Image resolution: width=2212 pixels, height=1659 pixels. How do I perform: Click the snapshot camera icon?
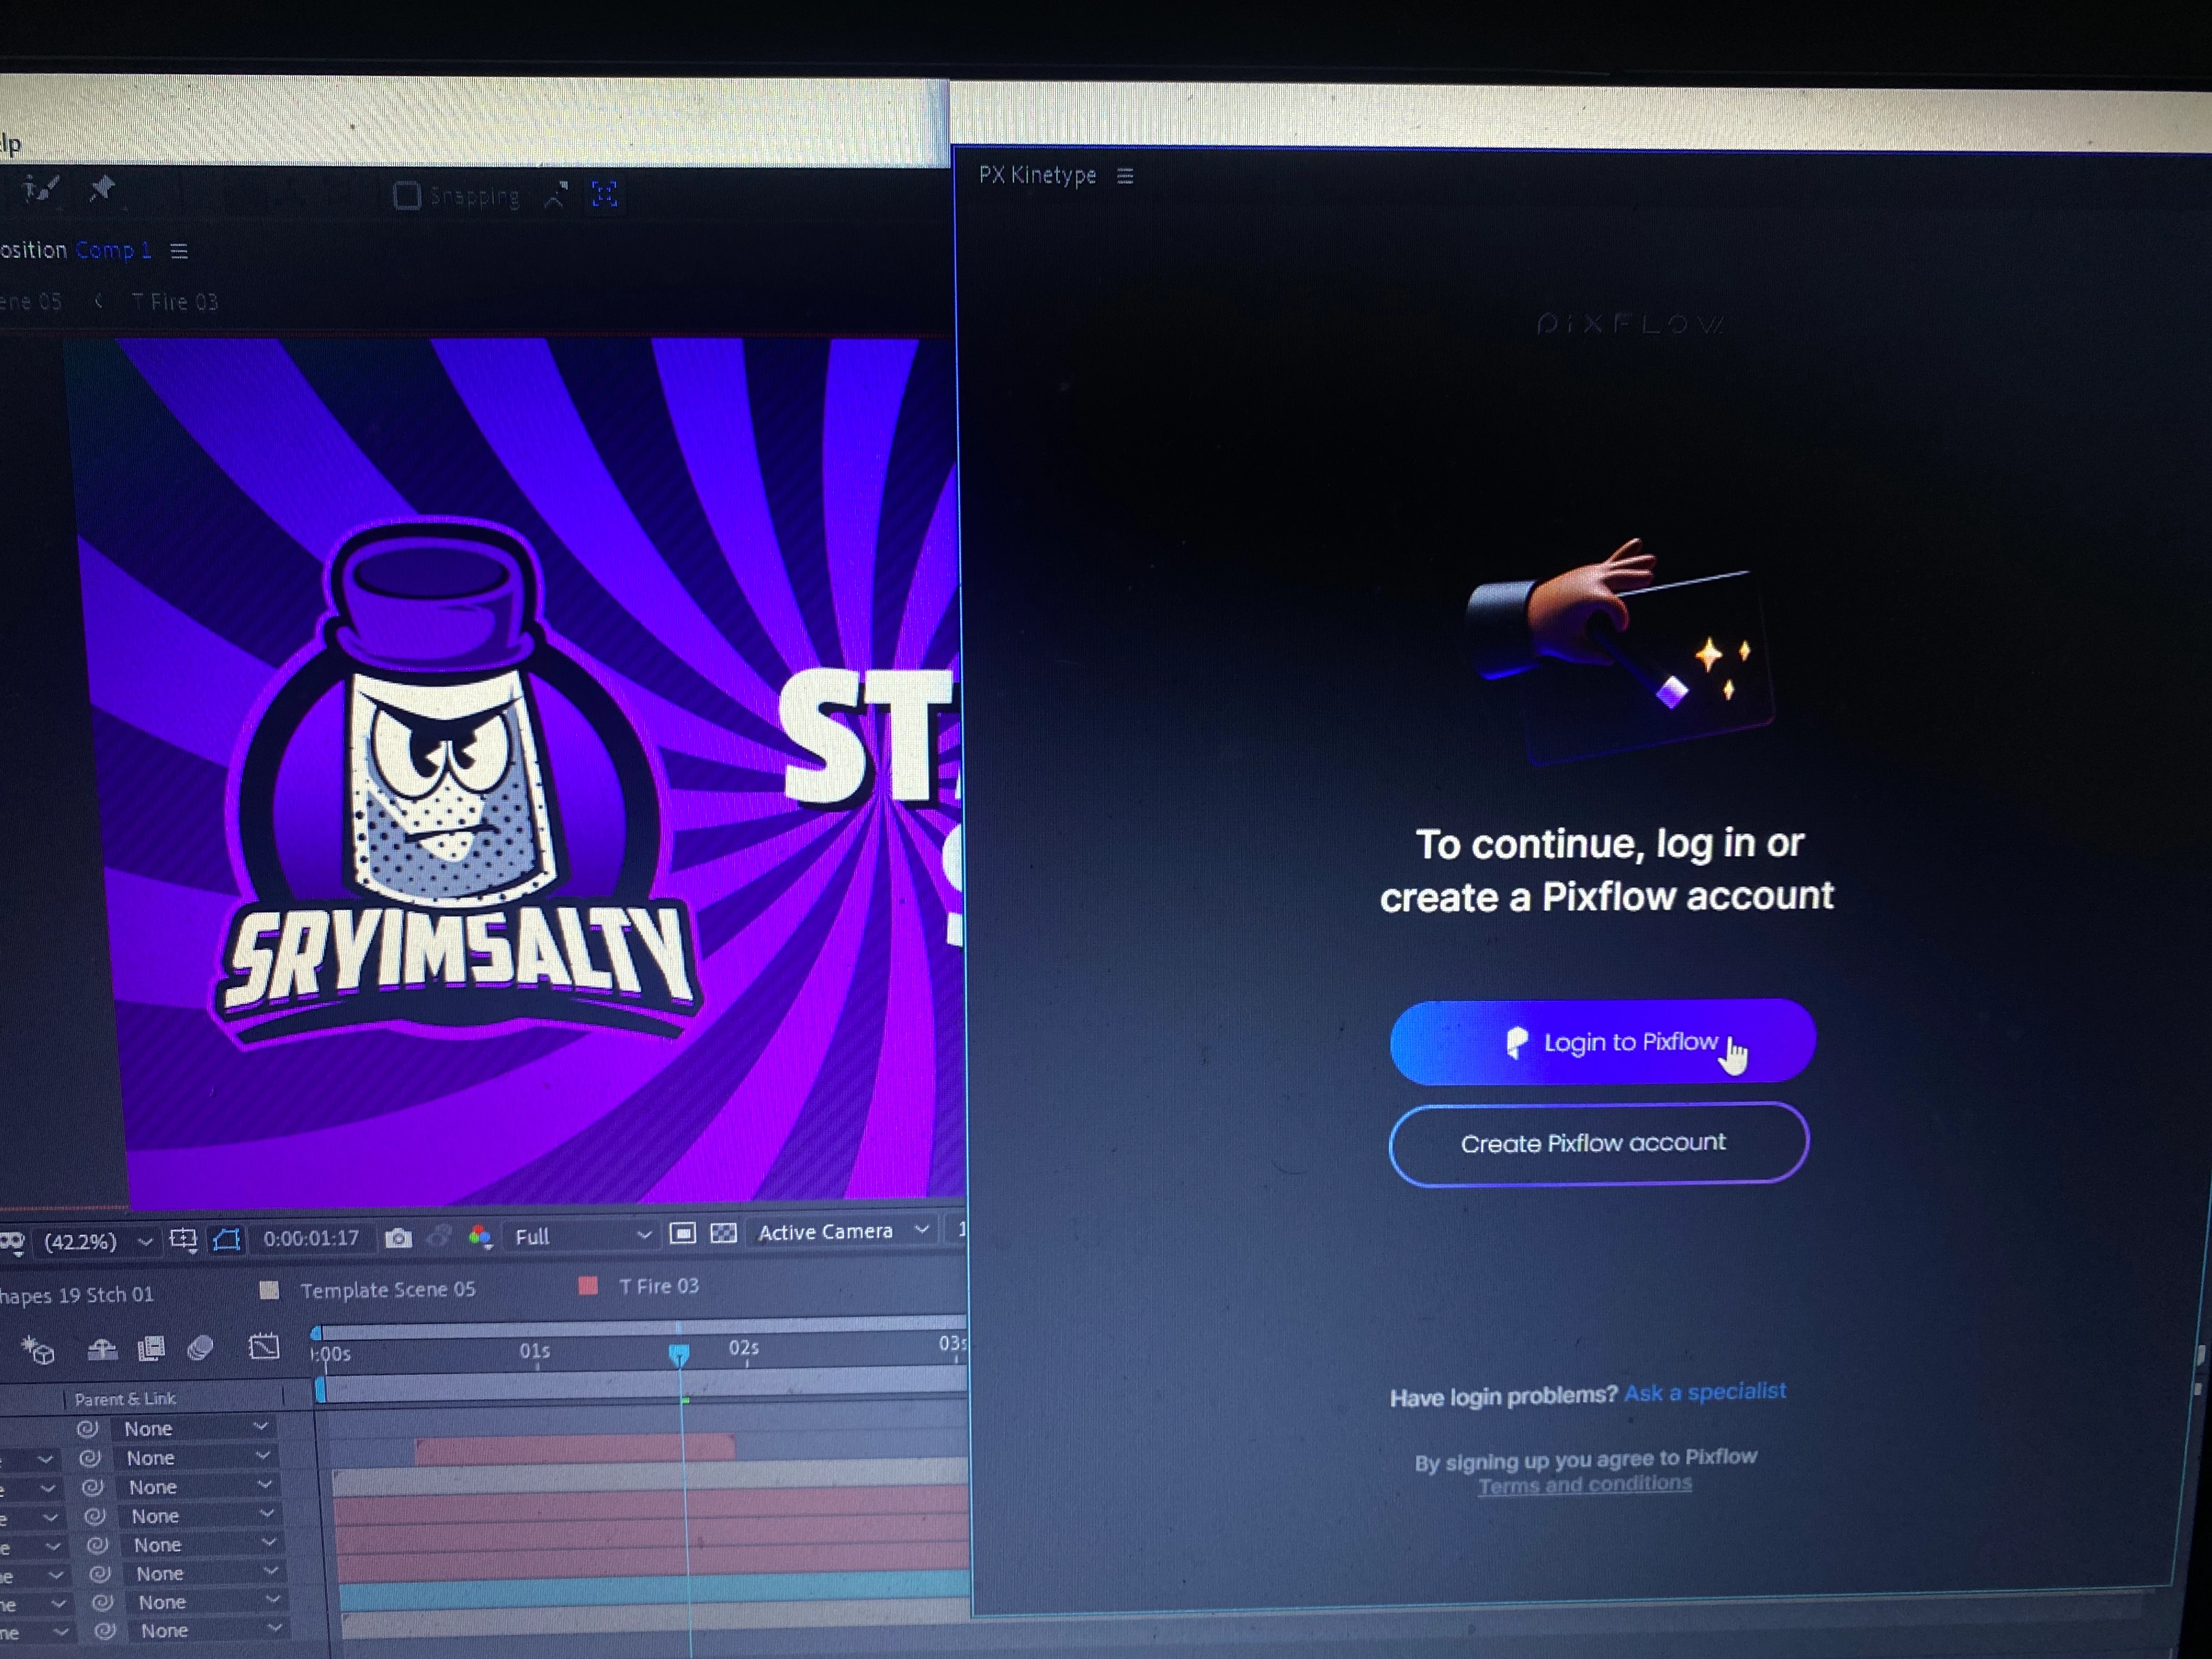click(398, 1239)
